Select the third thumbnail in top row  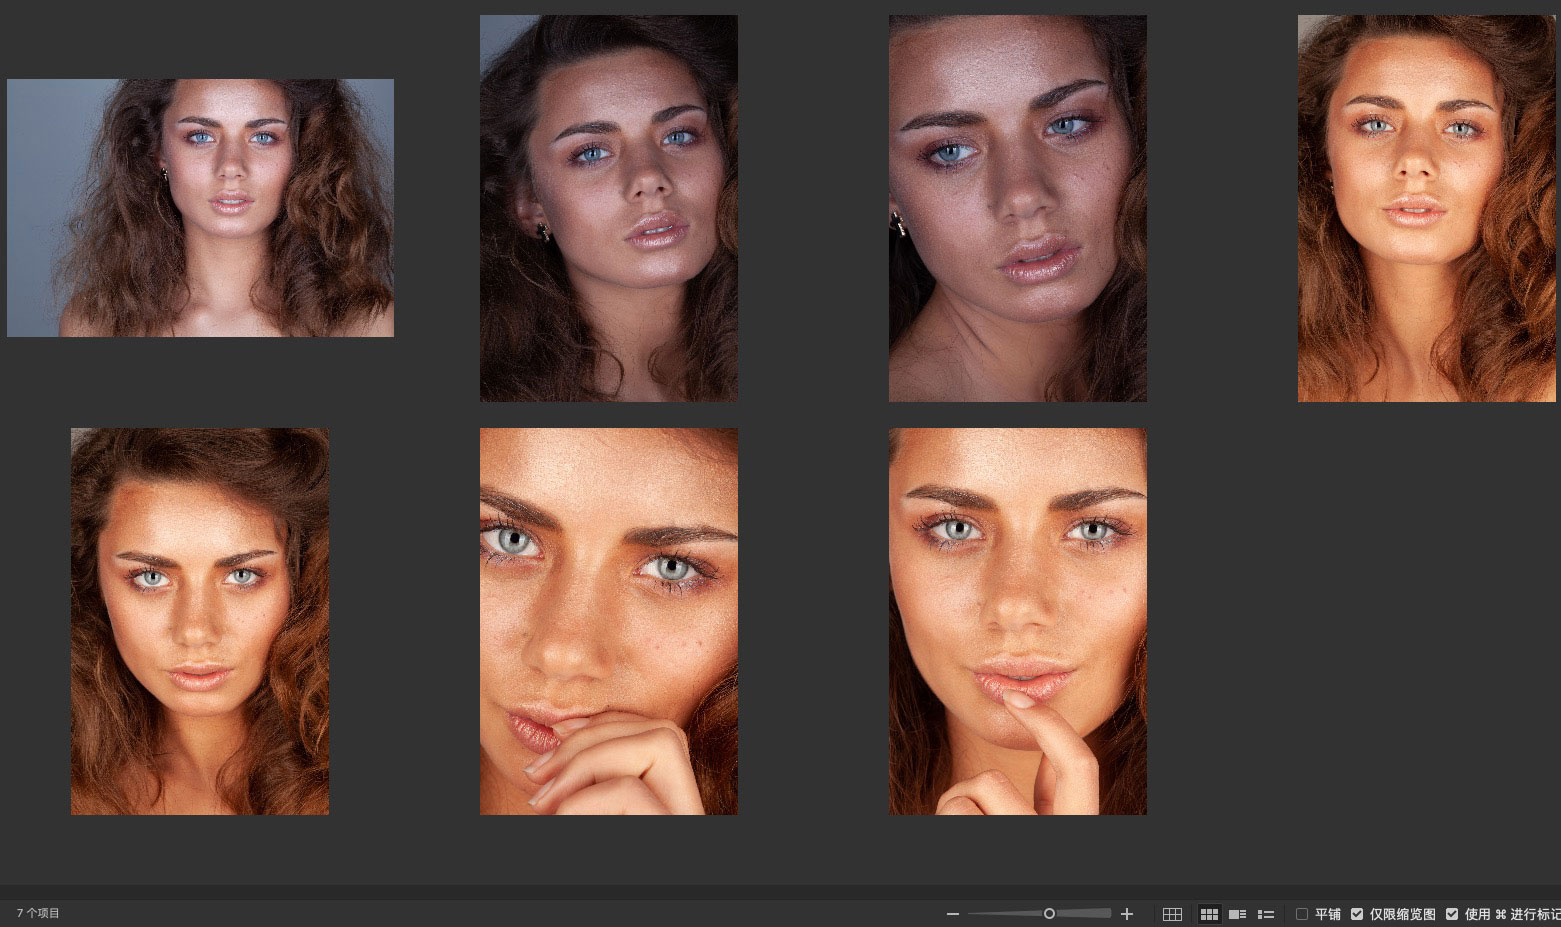(x=1018, y=208)
